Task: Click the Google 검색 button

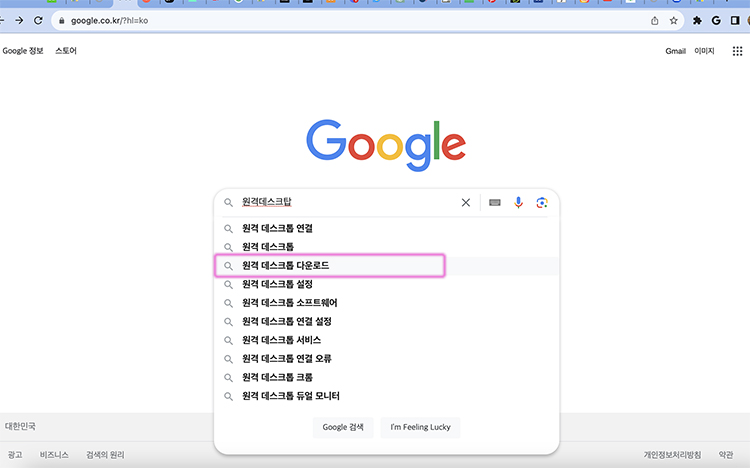Action: [x=343, y=427]
